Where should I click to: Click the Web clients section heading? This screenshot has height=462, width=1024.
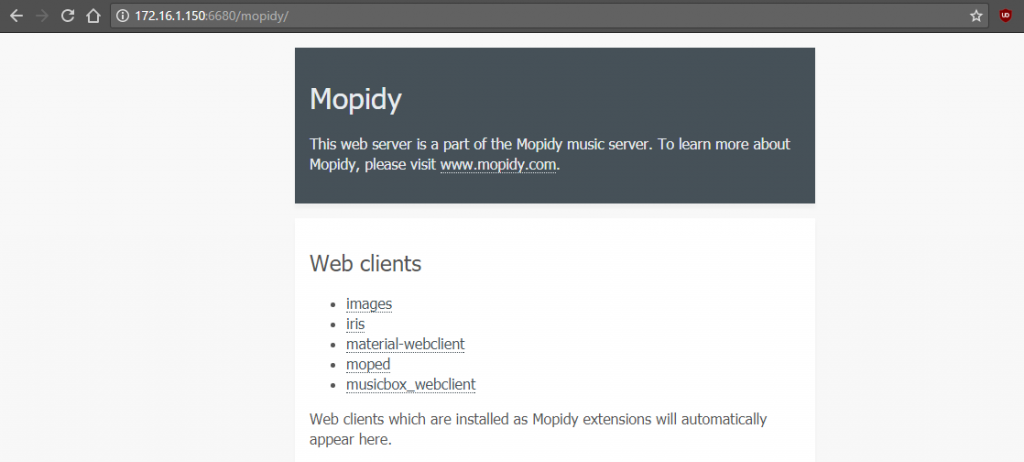click(365, 263)
